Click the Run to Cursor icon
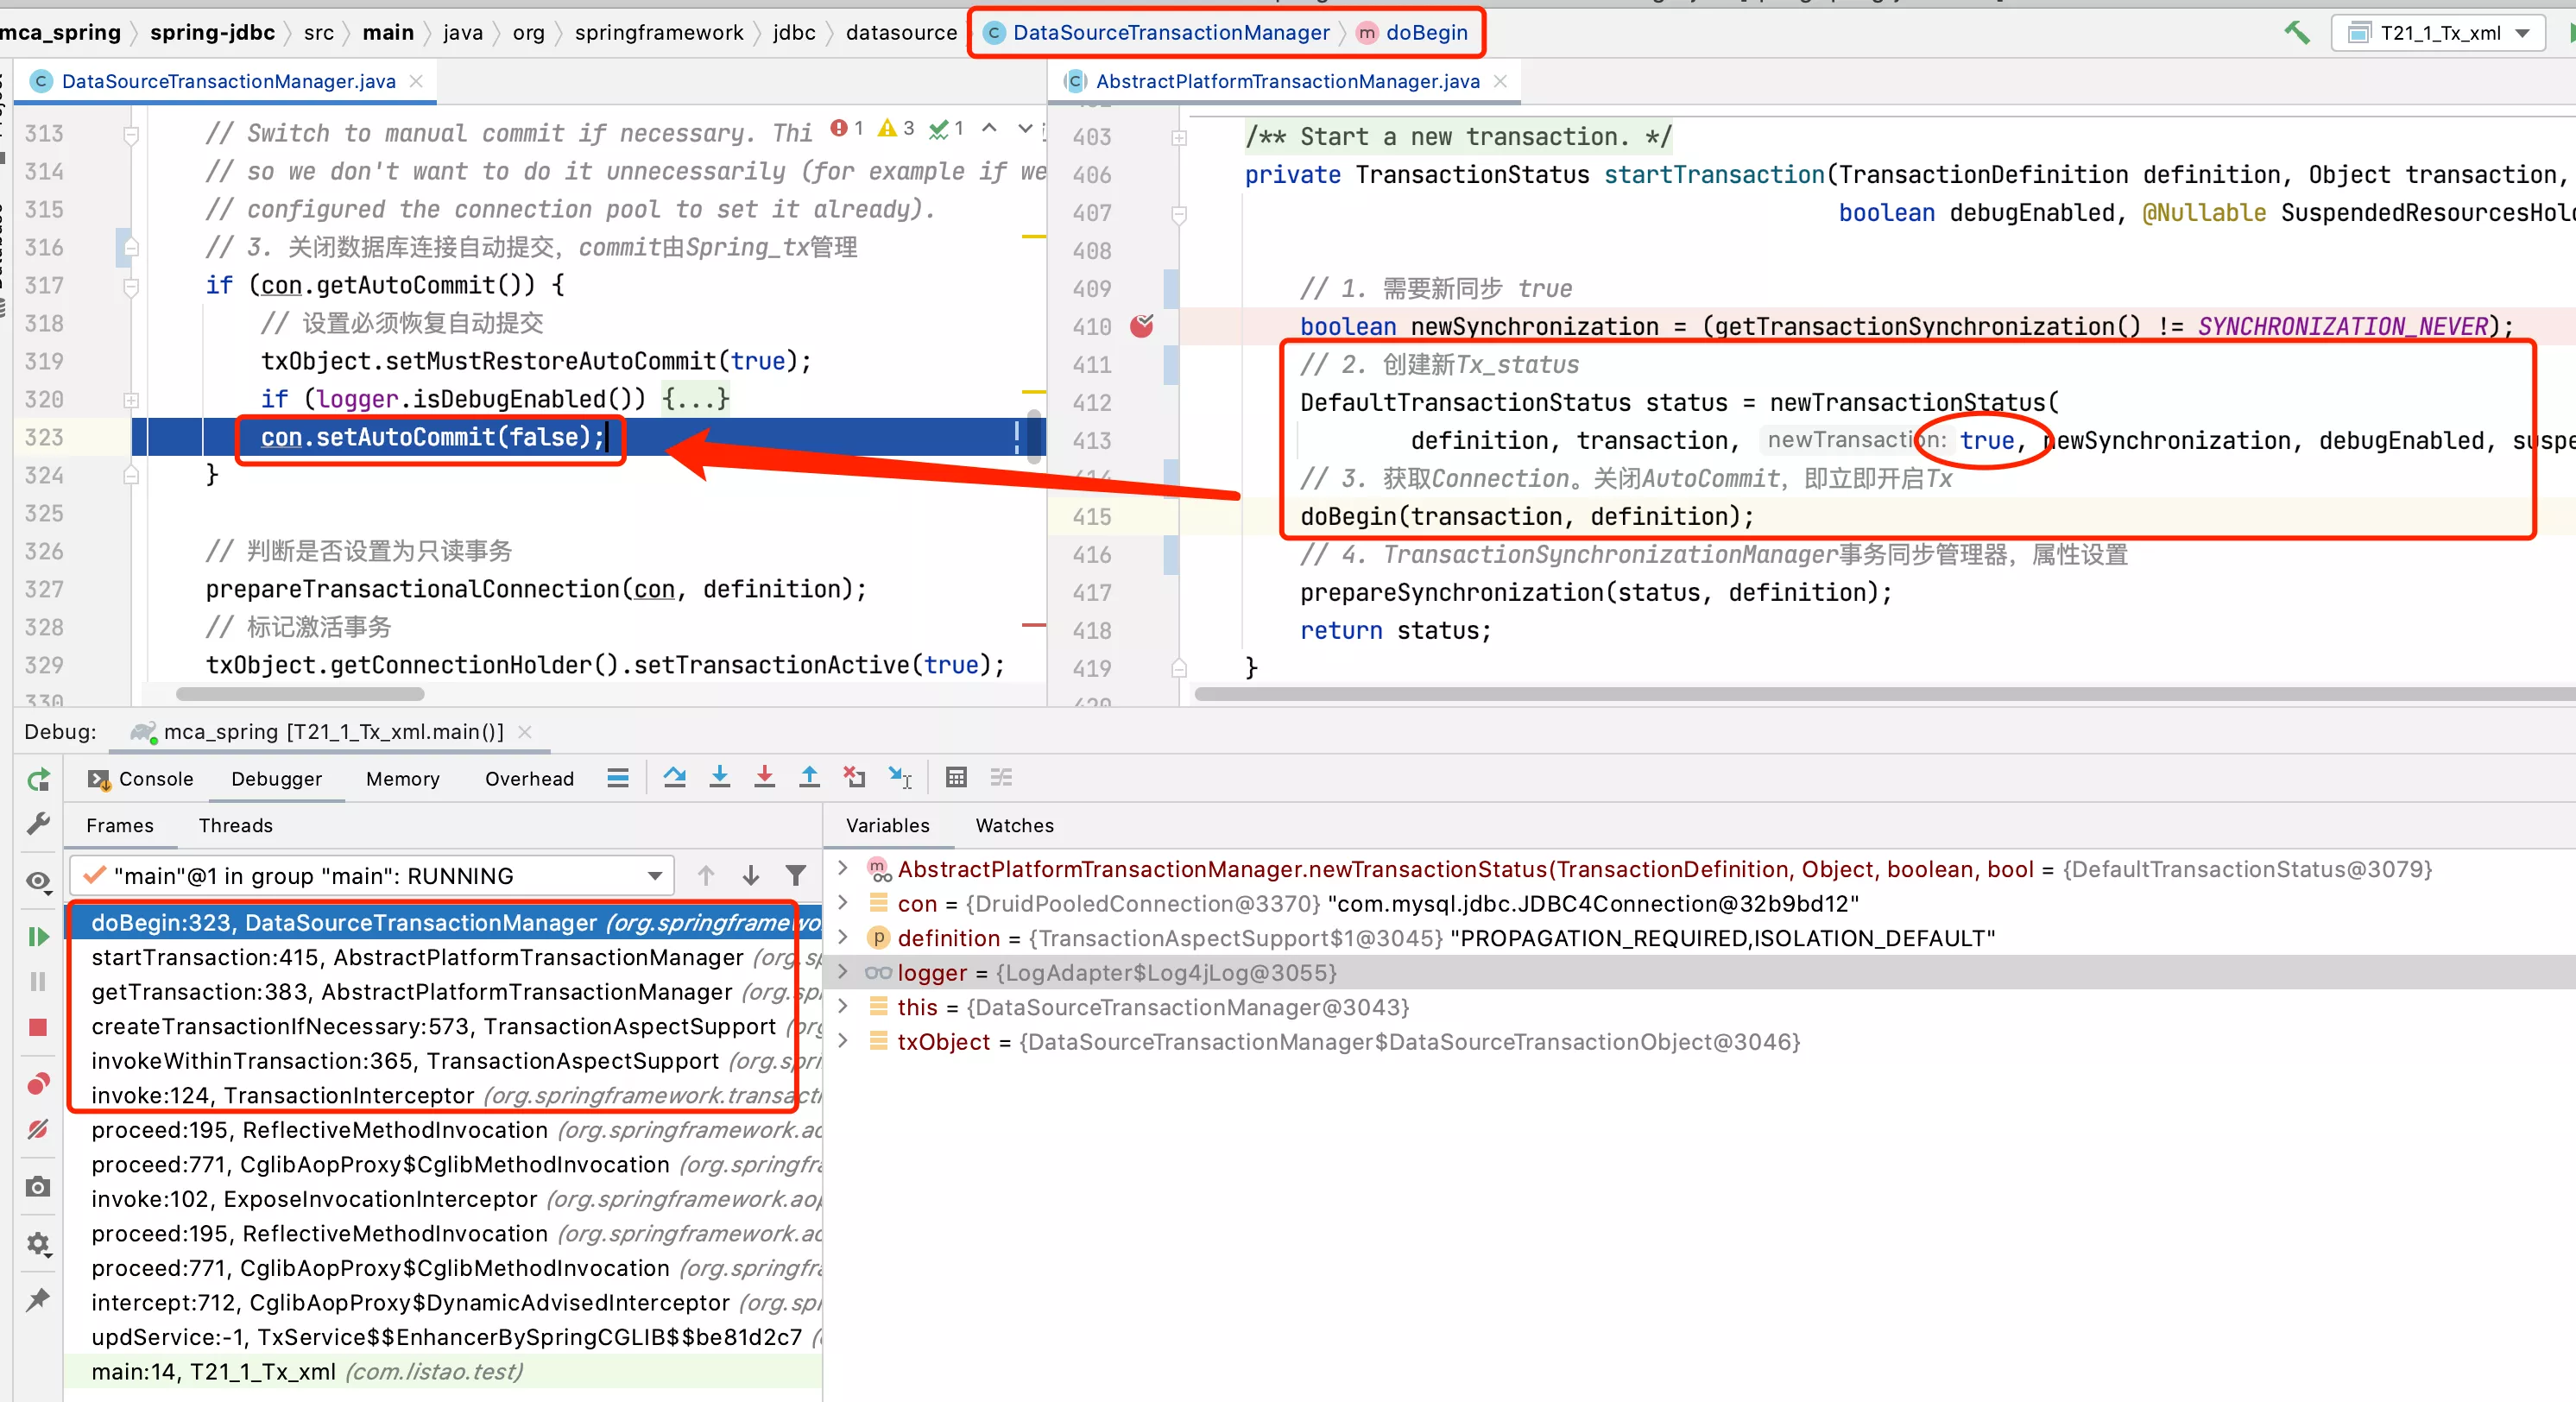The height and width of the screenshot is (1402, 2576). pyautogui.click(x=900, y=777)
